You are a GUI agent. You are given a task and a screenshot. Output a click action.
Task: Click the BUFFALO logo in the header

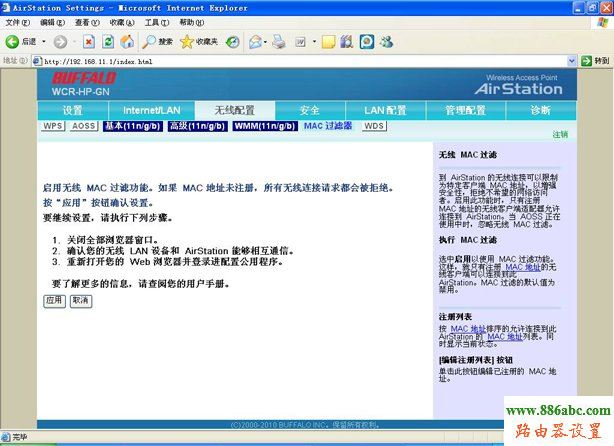(x=83, y=77)
